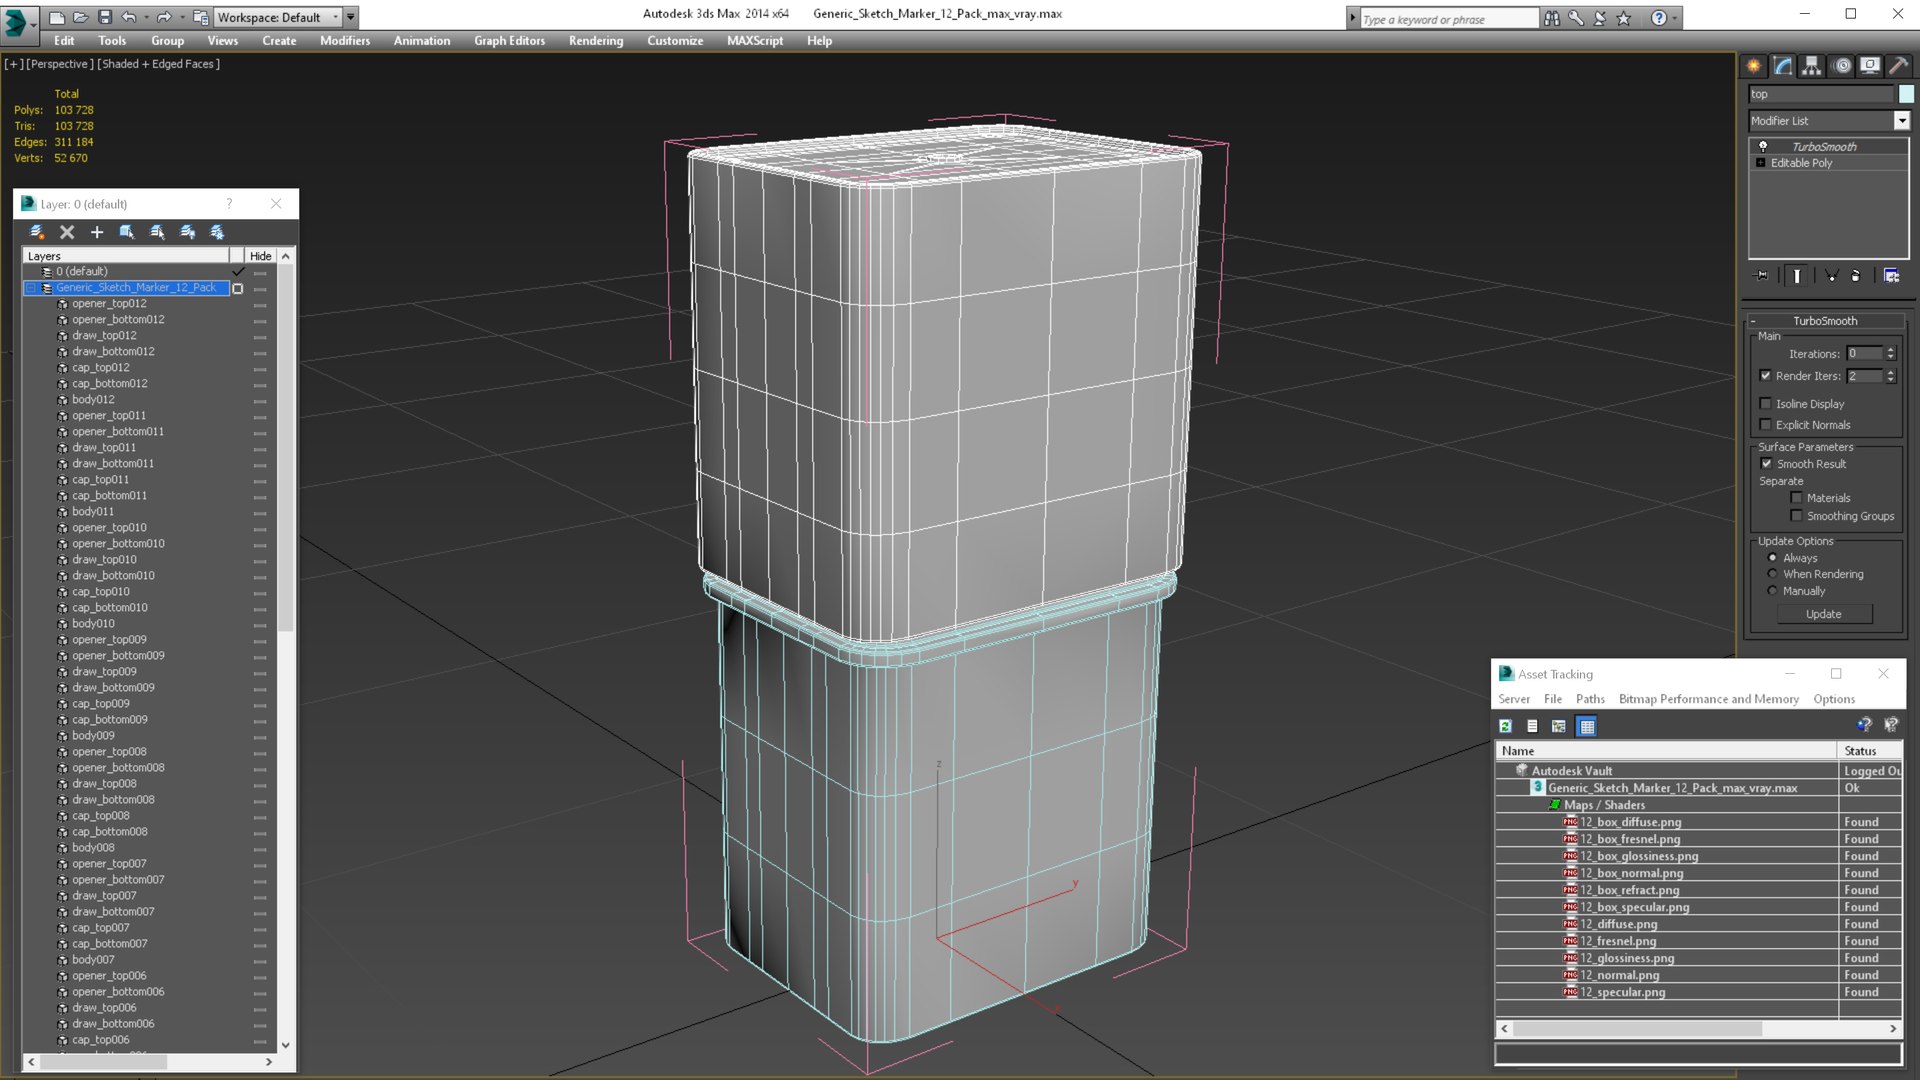Open the Rendering menu
Screen dimensions: 1920x1080
point(595,41)
